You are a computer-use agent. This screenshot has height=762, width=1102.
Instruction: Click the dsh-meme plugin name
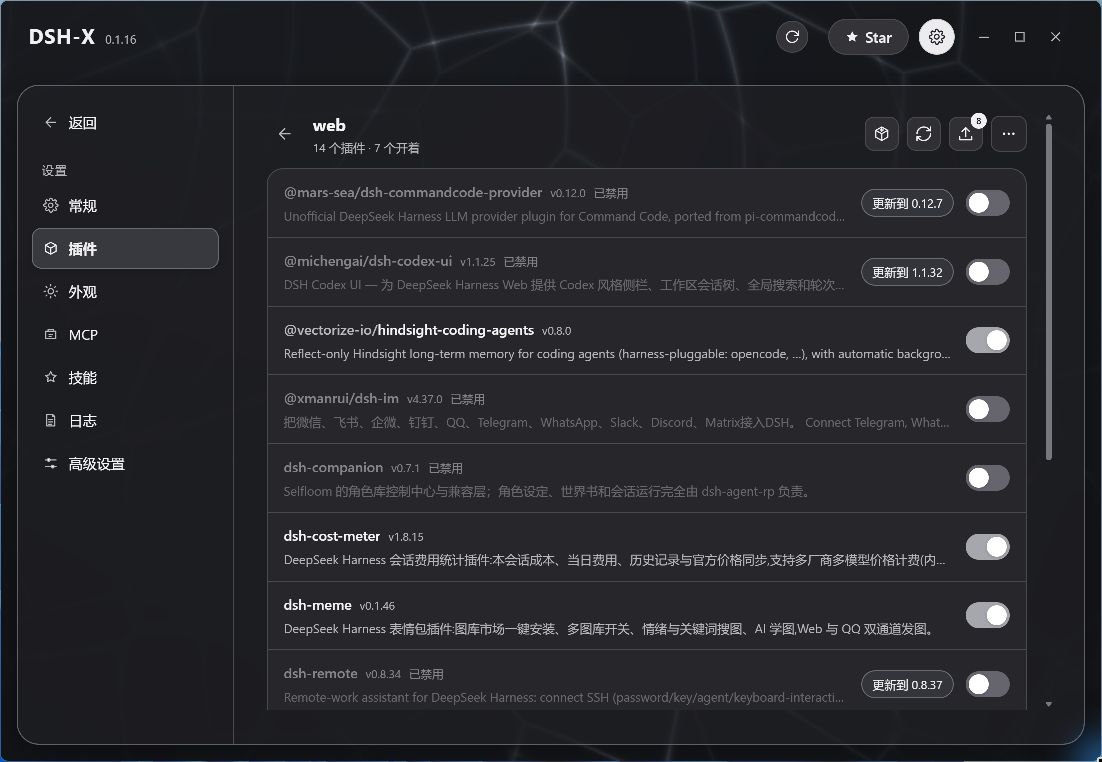(318, 605)
